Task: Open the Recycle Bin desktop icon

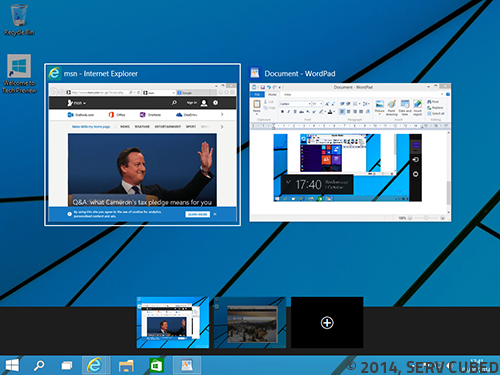Action: click(x=19, y=19)
